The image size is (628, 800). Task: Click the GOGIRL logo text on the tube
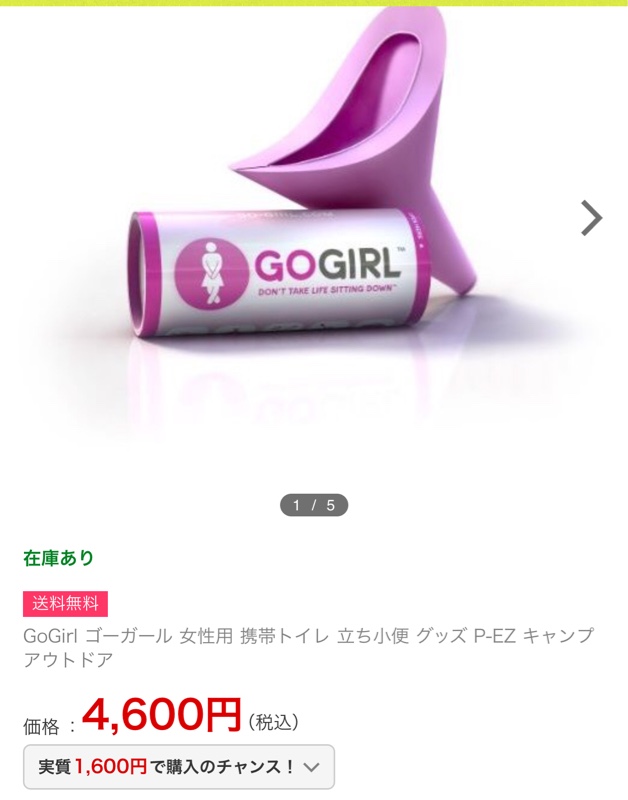(x=326, y=264)
